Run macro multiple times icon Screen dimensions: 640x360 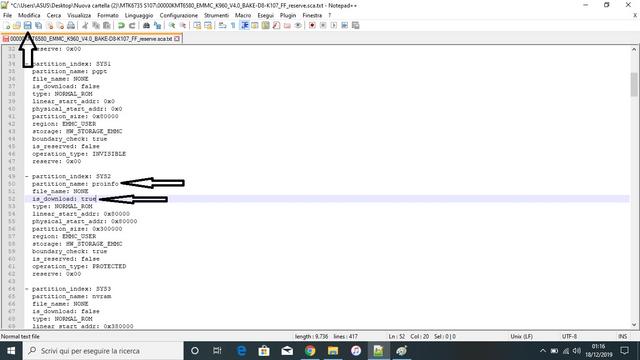(344, 25)
